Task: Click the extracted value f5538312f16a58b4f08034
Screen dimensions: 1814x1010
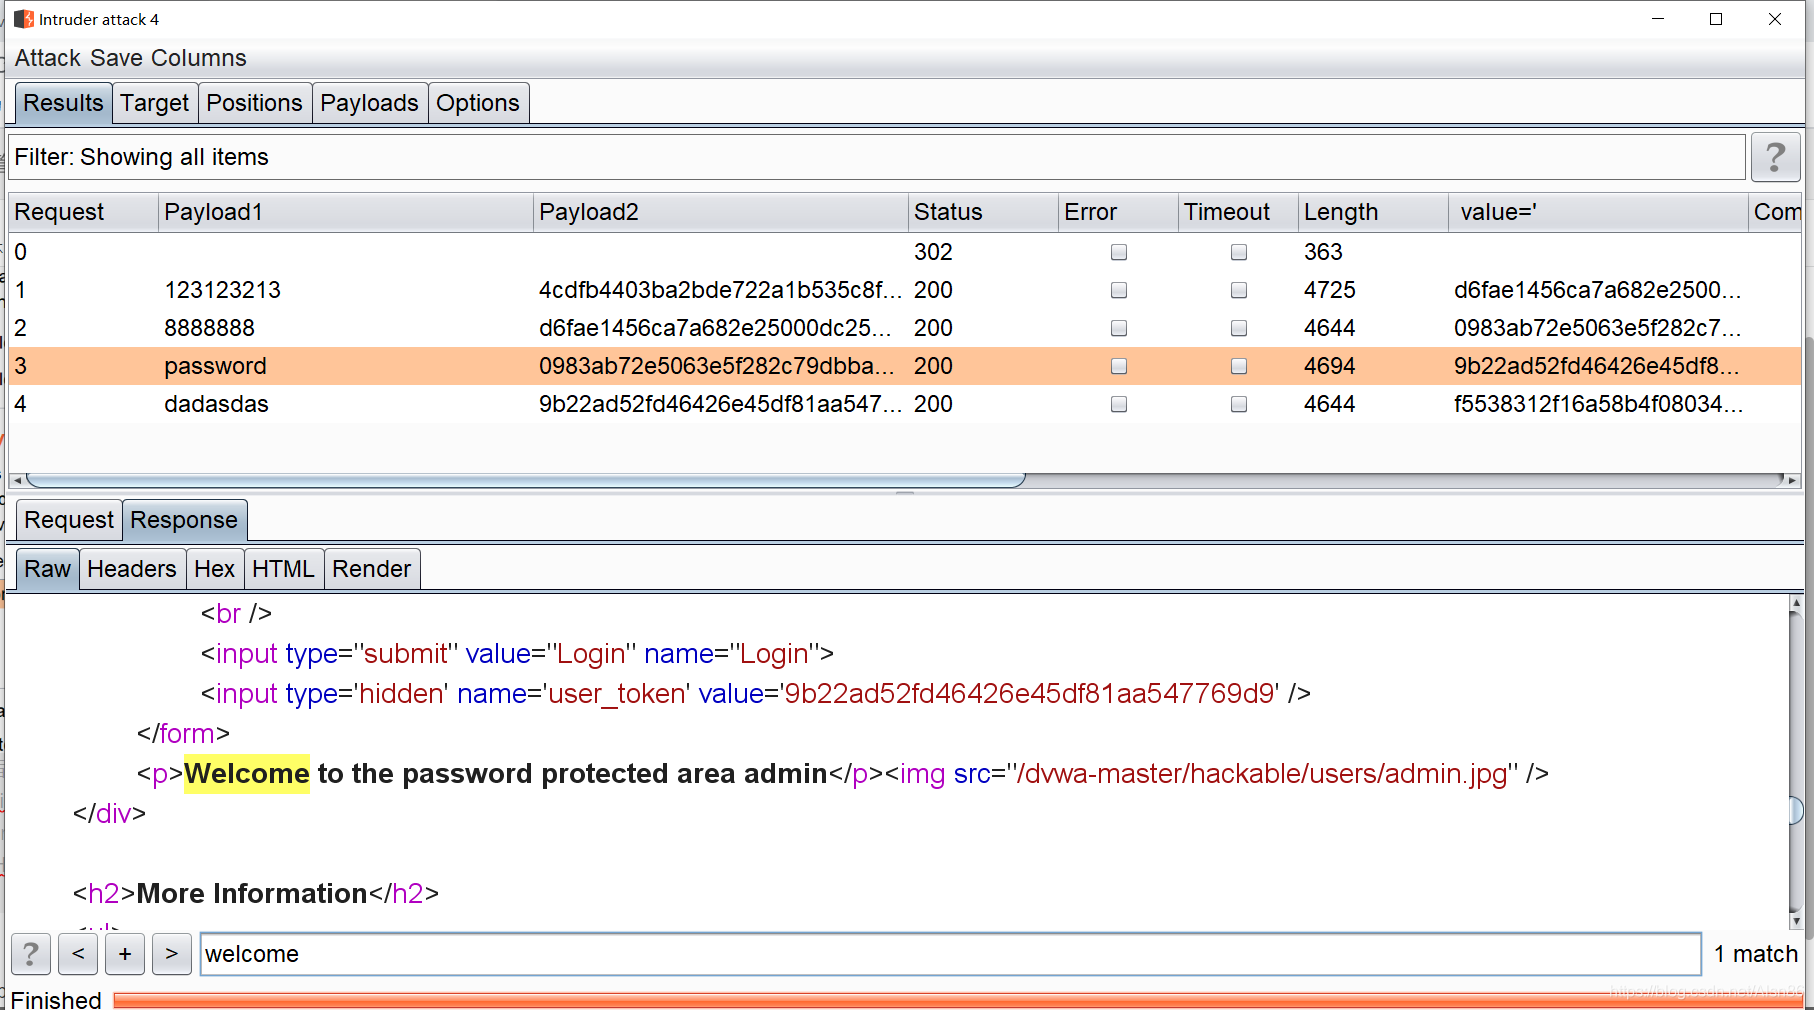Action: click(1598, 404)
